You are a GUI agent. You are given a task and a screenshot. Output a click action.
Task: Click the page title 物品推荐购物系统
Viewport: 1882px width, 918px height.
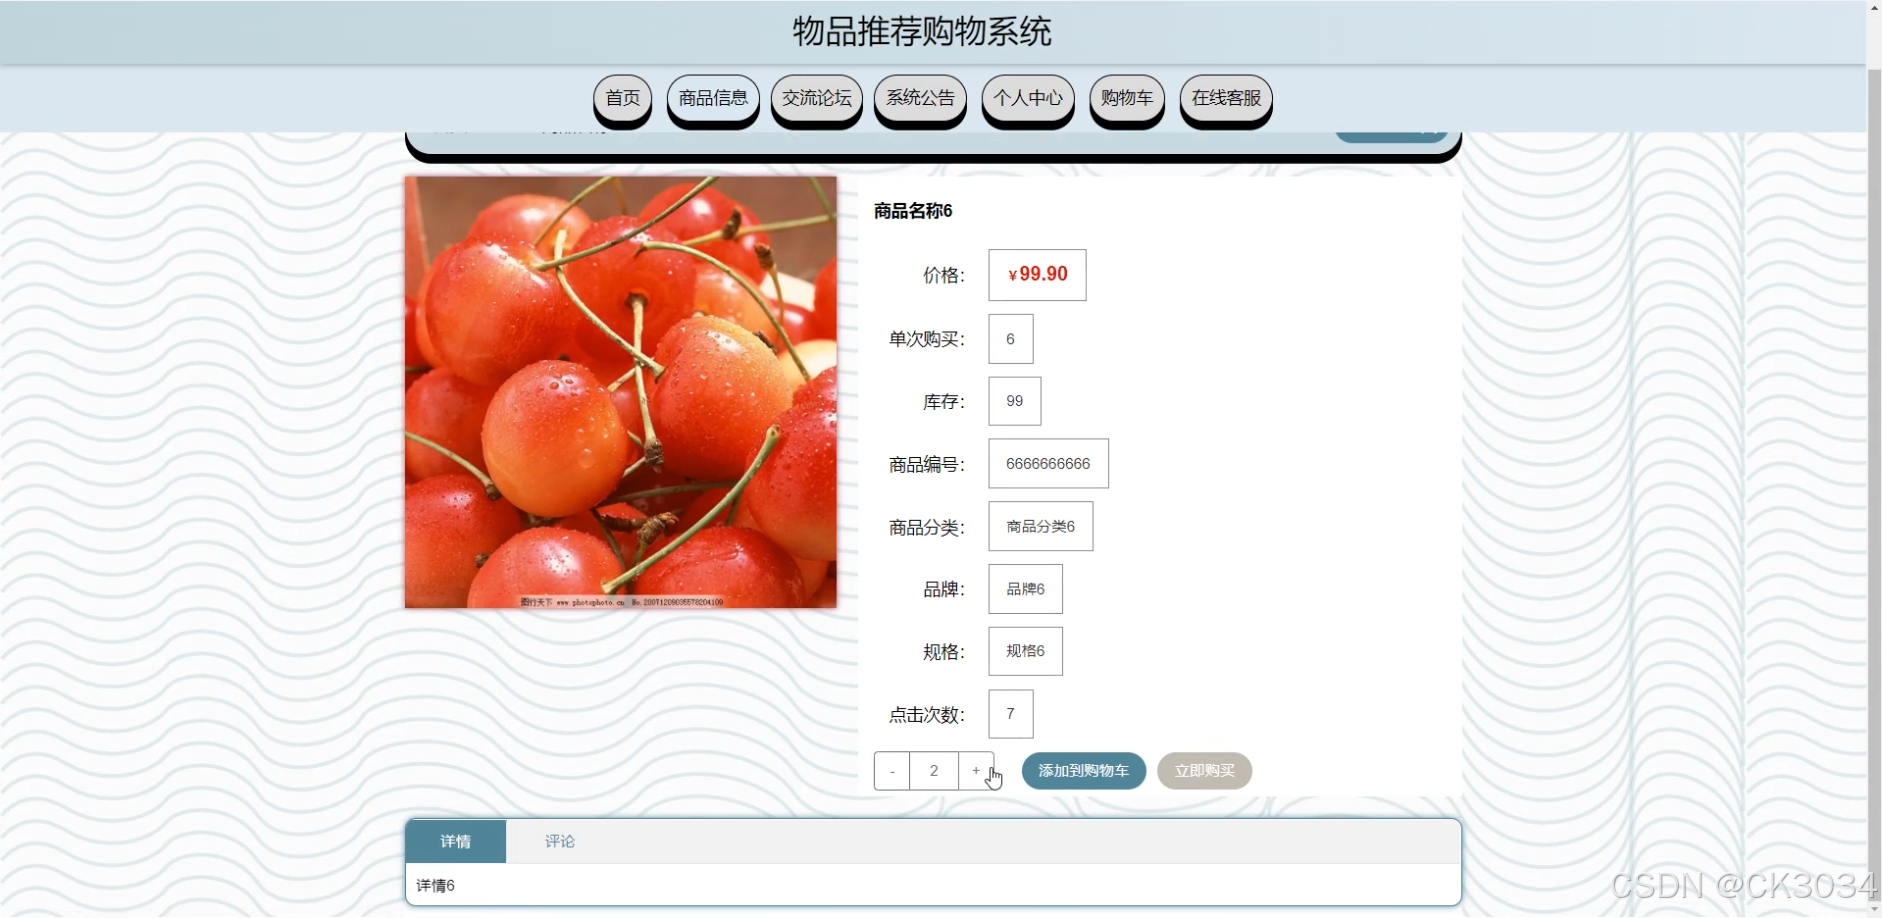pos(922,32)
